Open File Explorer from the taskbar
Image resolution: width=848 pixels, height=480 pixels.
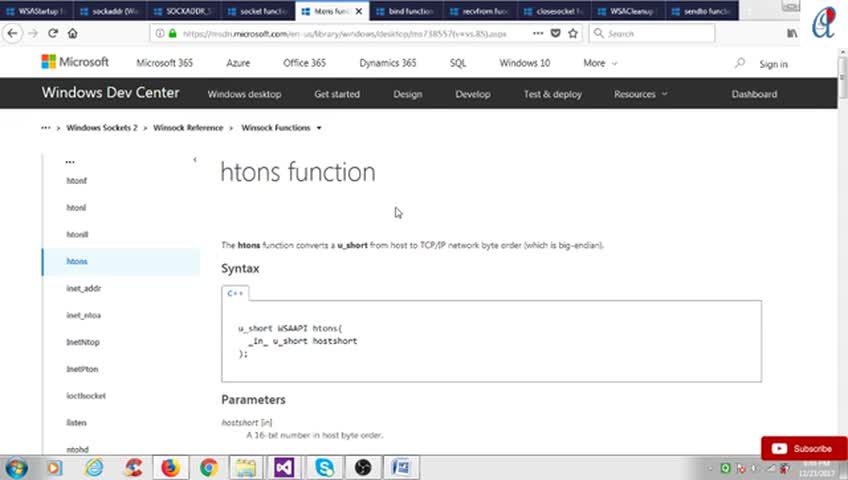[246, 468]
